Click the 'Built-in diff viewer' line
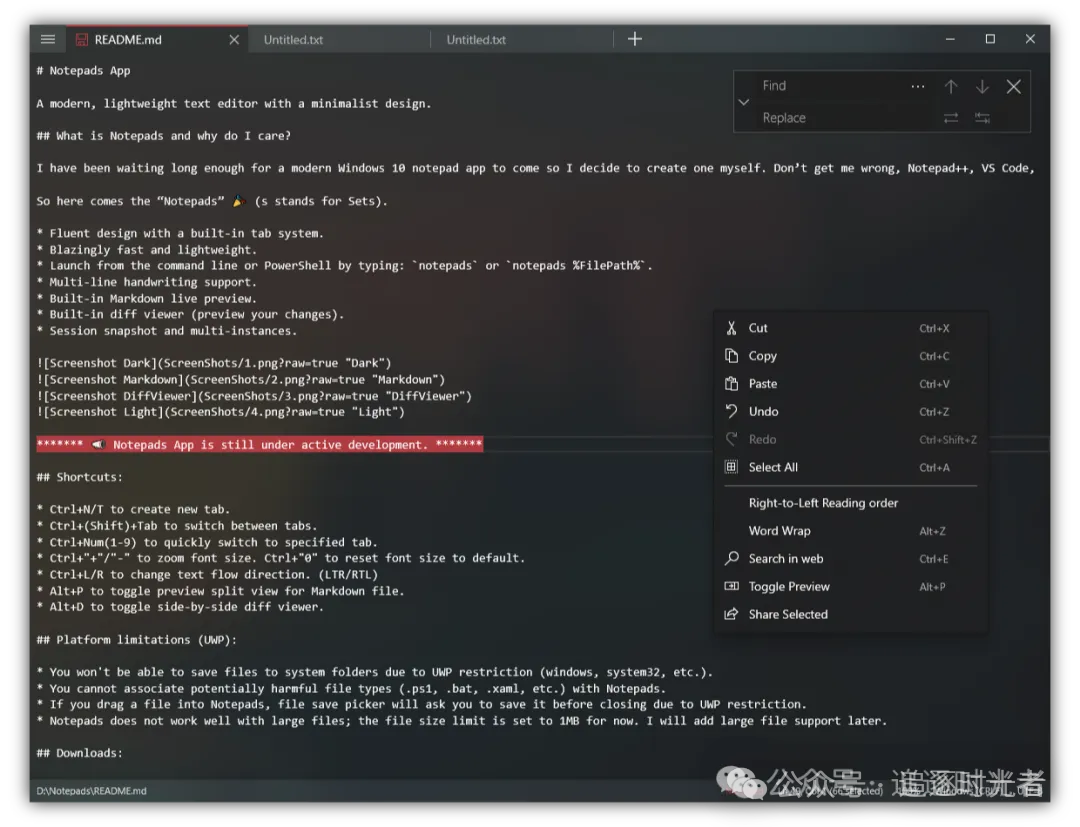The image size is (1080, 827). [190, 315]
